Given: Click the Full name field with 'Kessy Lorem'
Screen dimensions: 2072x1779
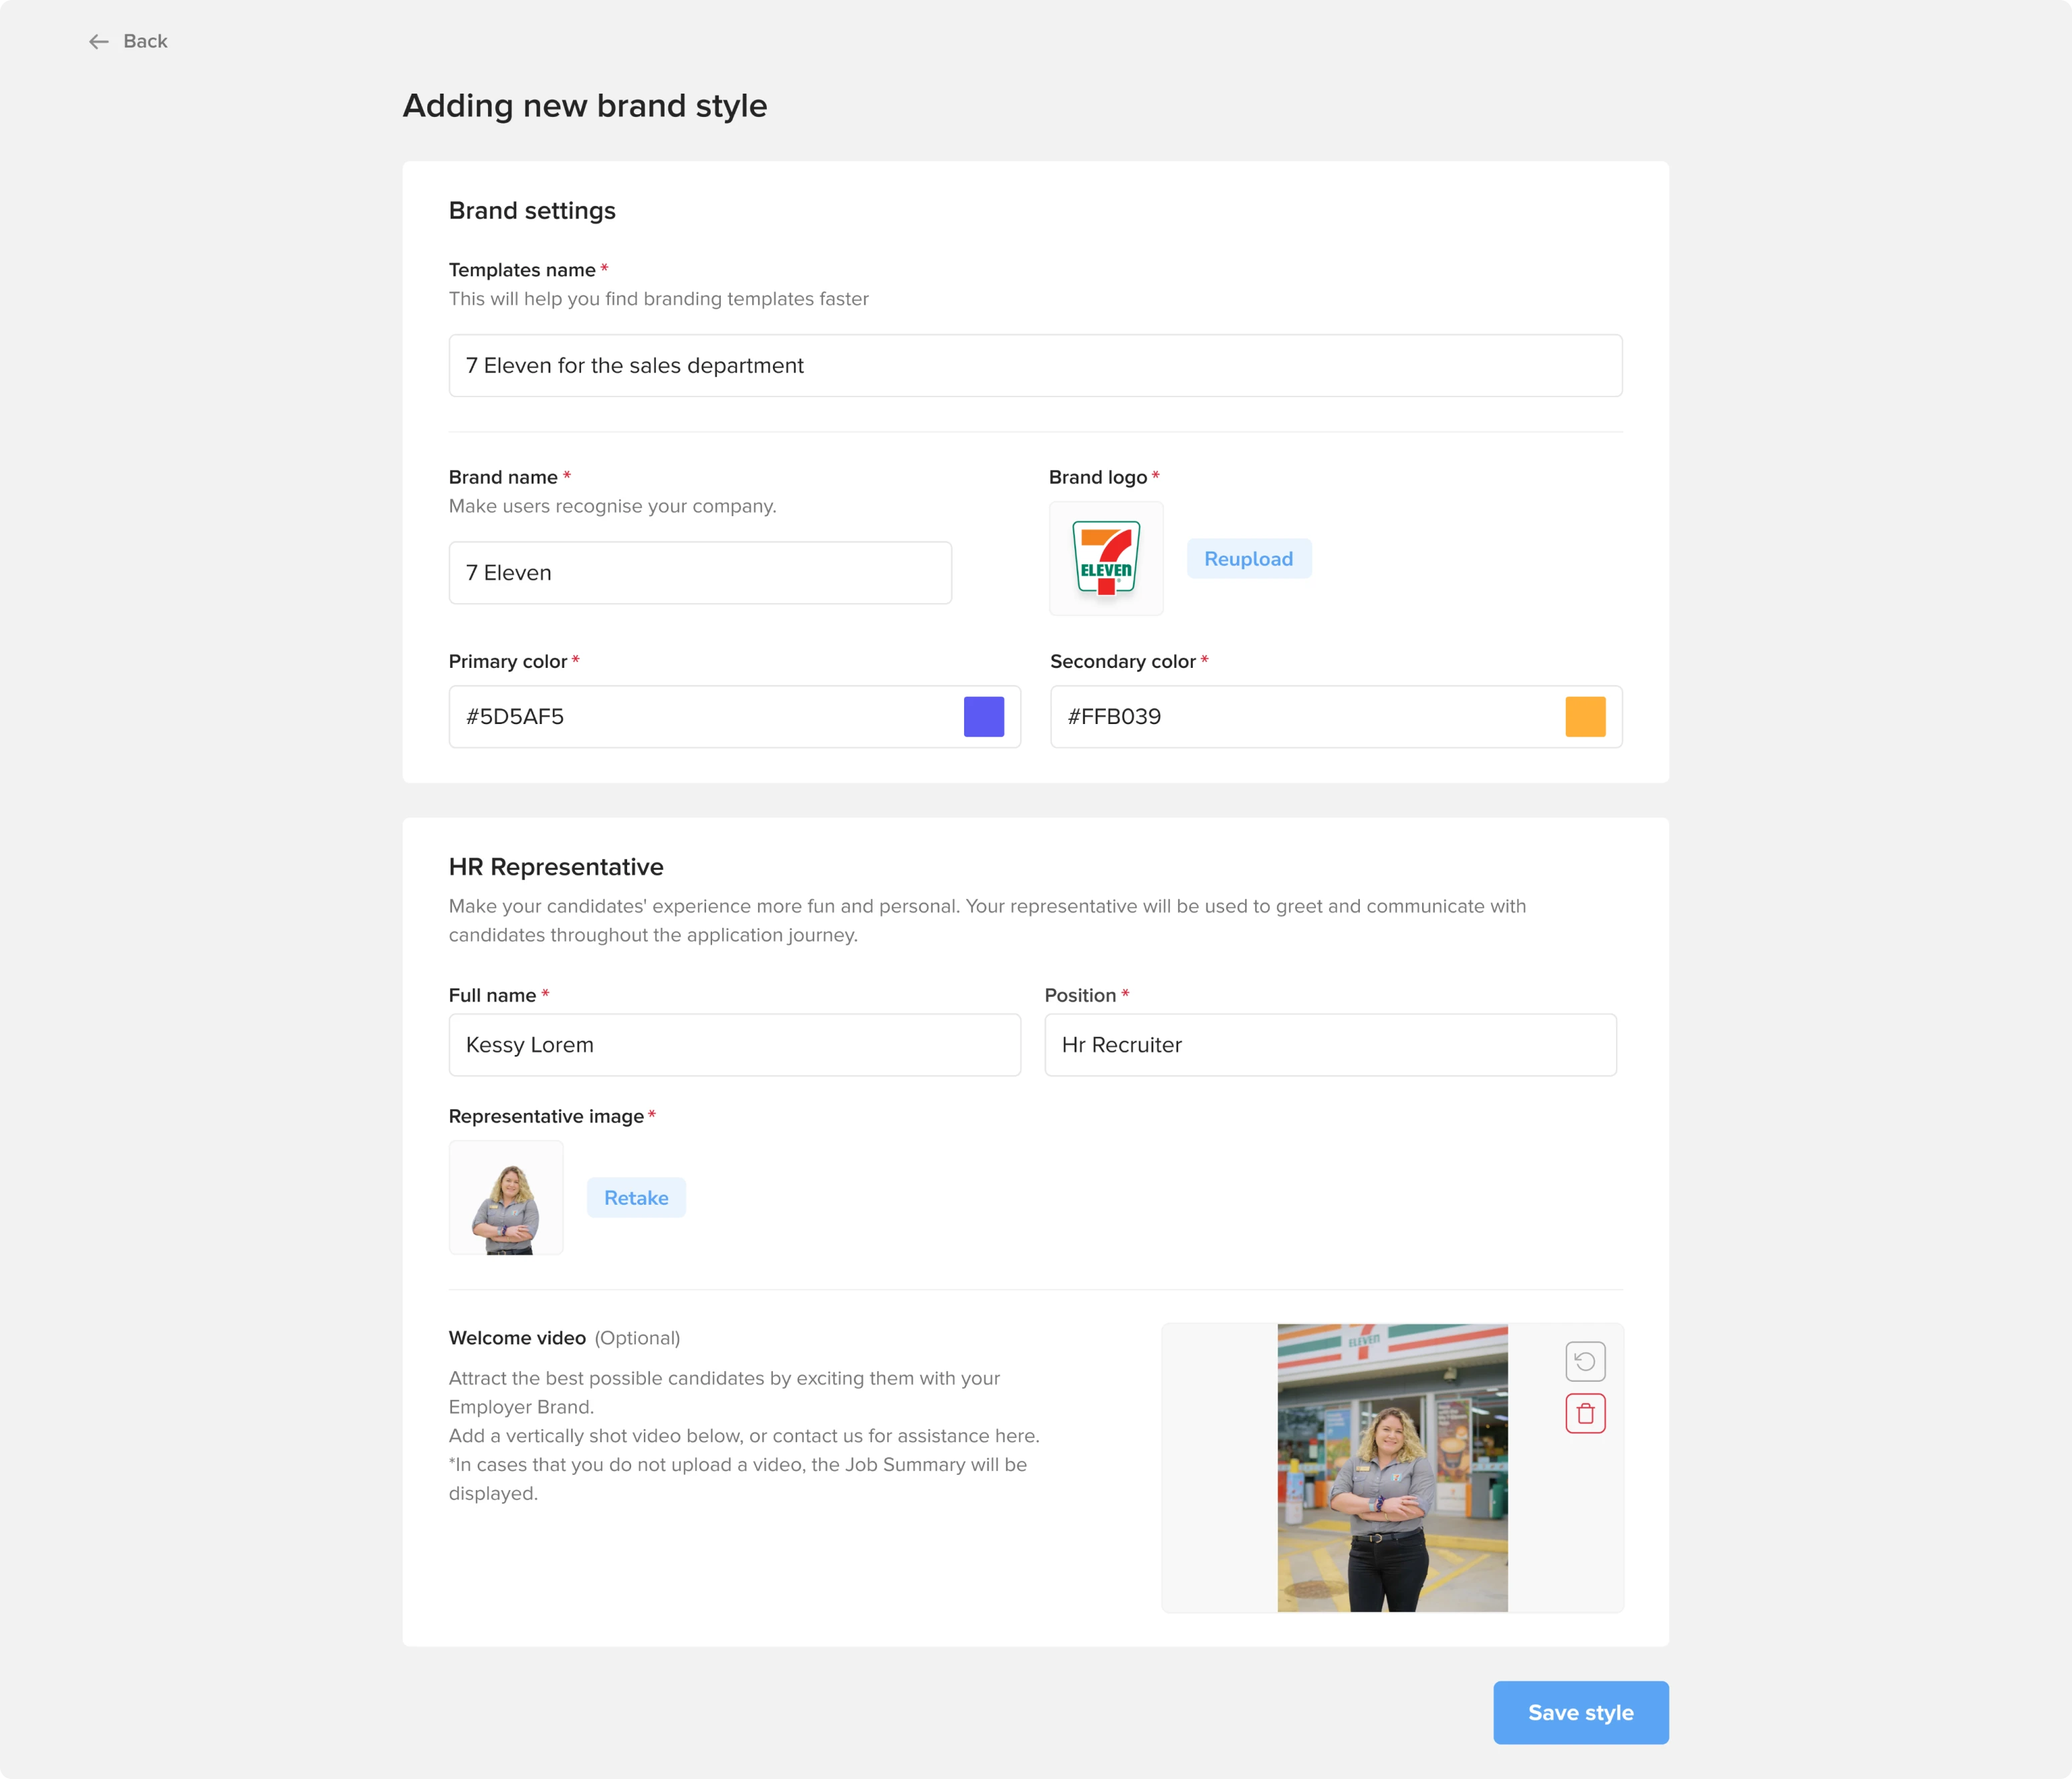Looking at the screenshot, I should tap(734, 1044).
